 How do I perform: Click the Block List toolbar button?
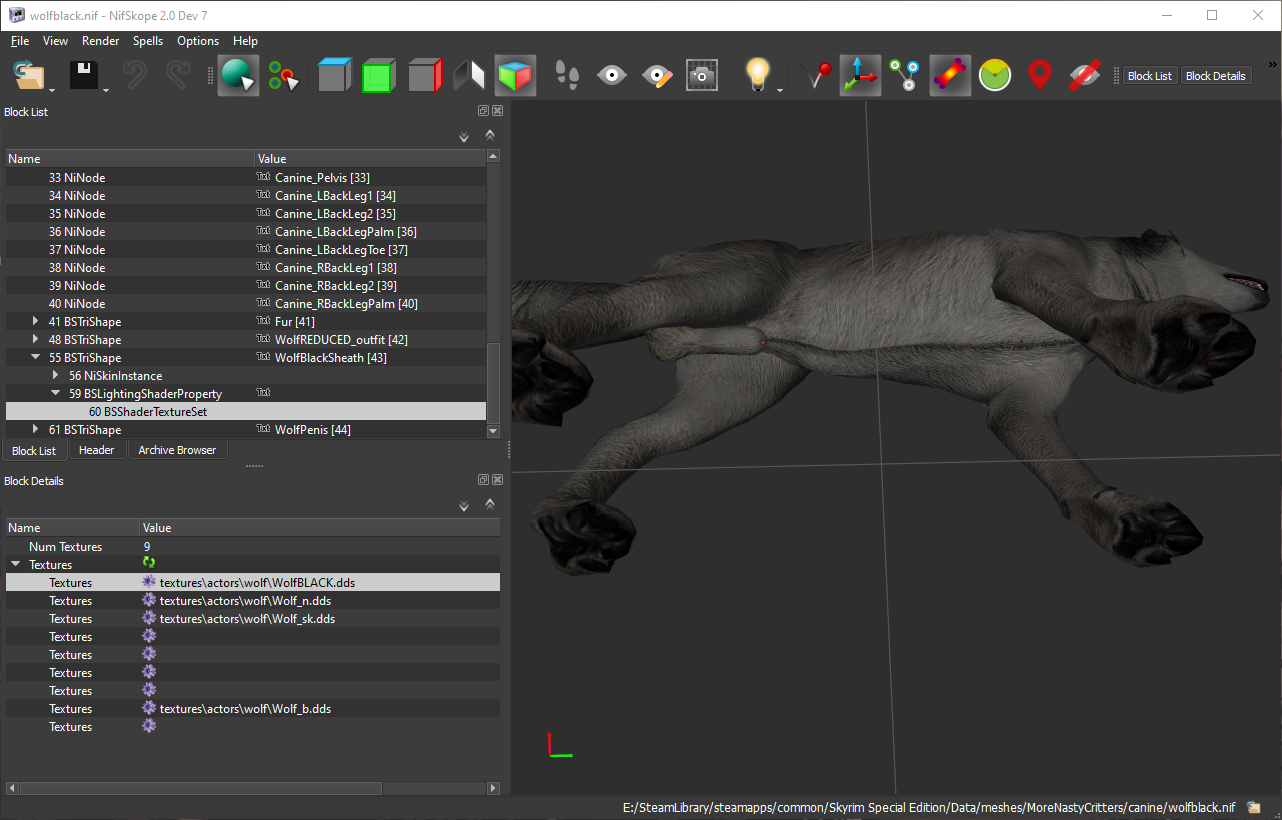[x=1150, y=76]
